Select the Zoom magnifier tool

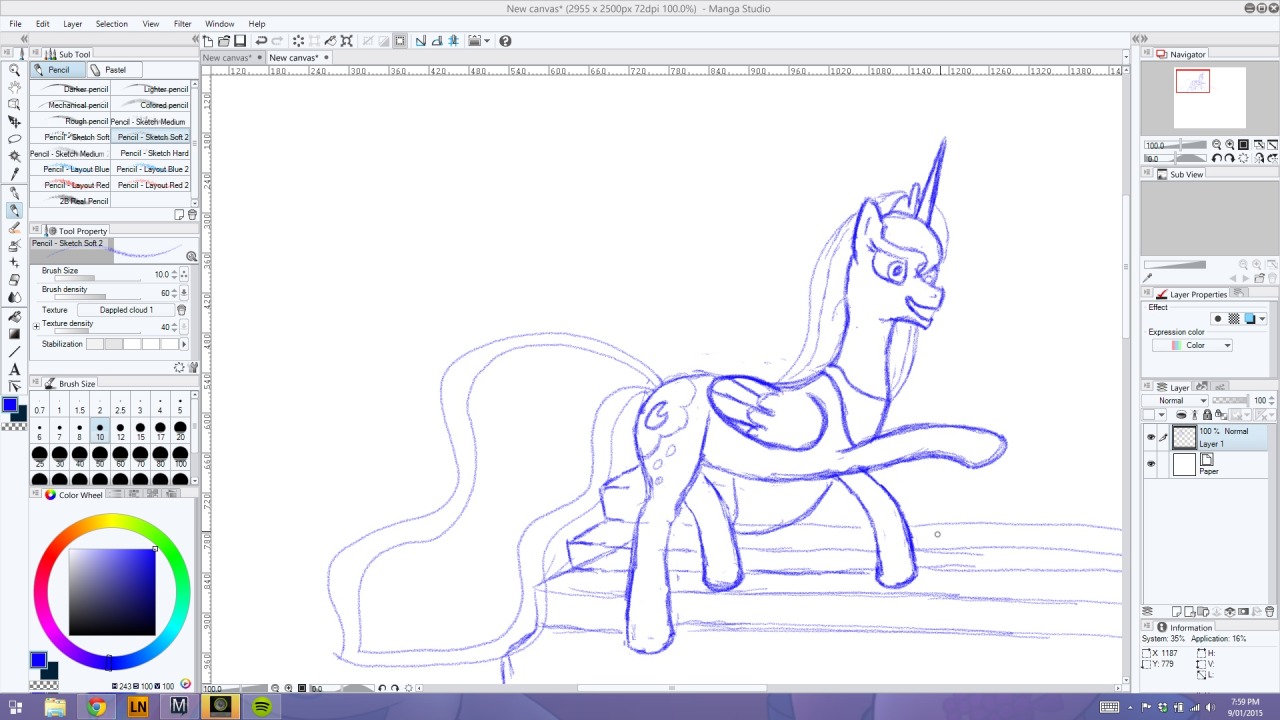(x=14, y=70)
